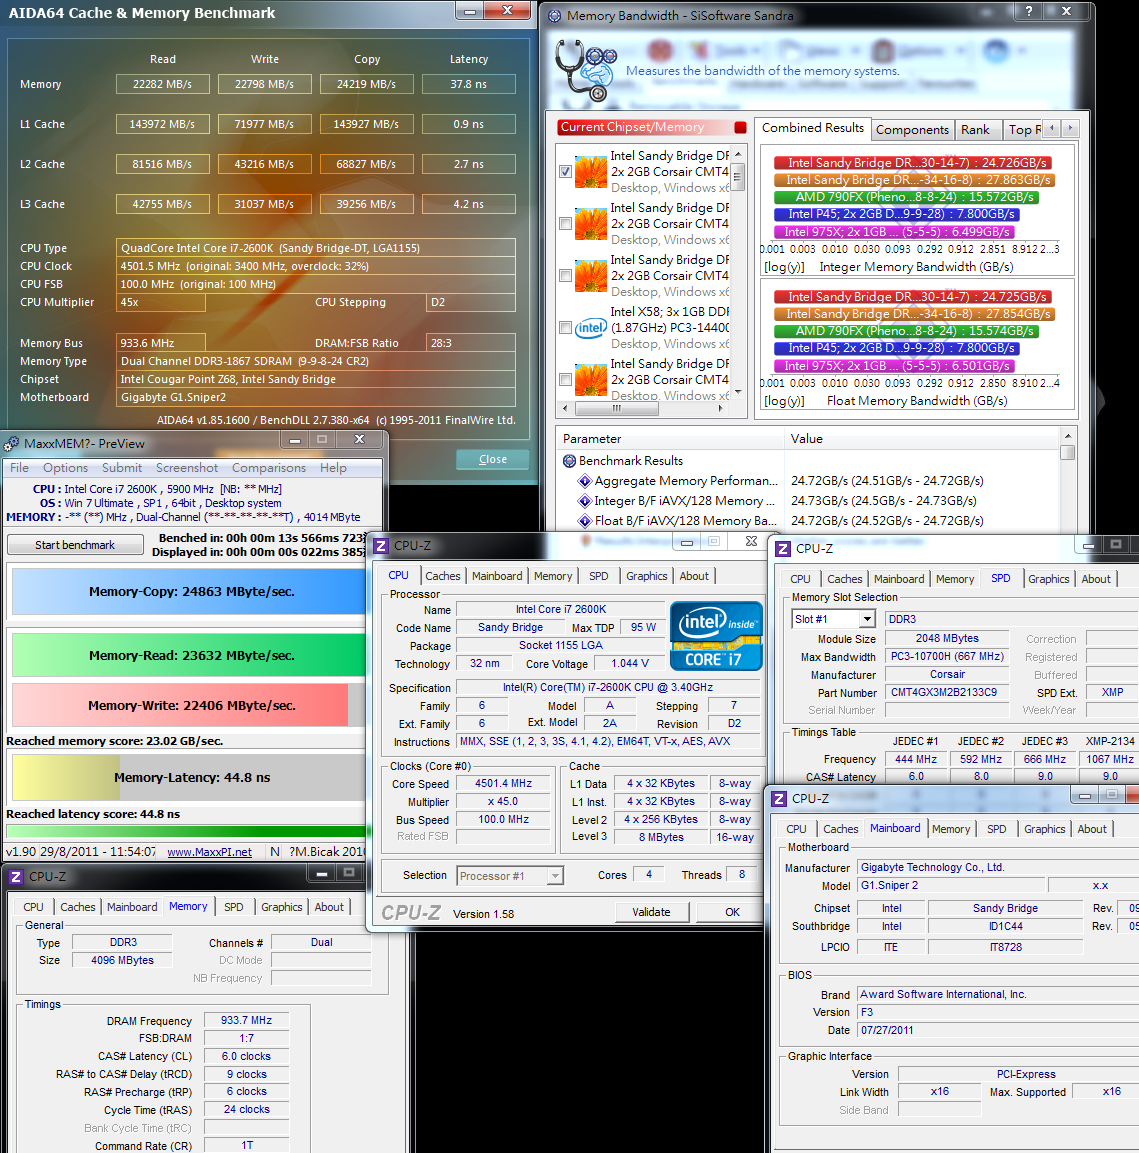Click the Core Speed 4501.4 MHz field
The height and width of the screenshot is (1153, 1139).
pyautogui.click(x=504, y=784)
